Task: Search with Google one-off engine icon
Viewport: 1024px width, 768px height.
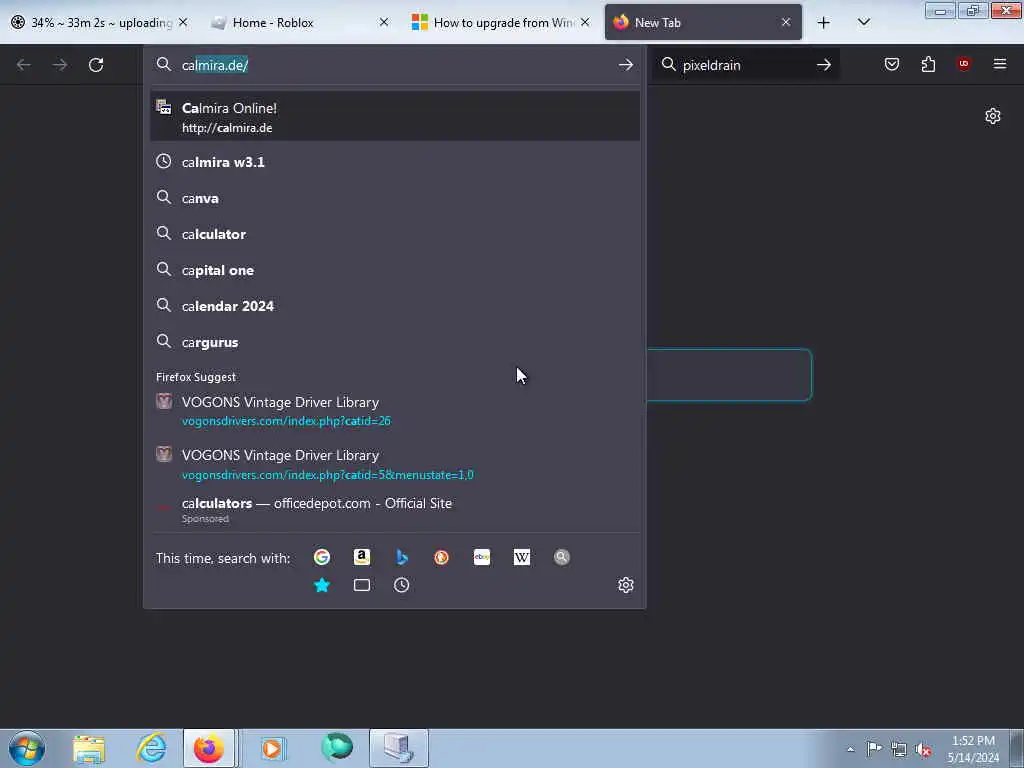Action: pos(321,557)
